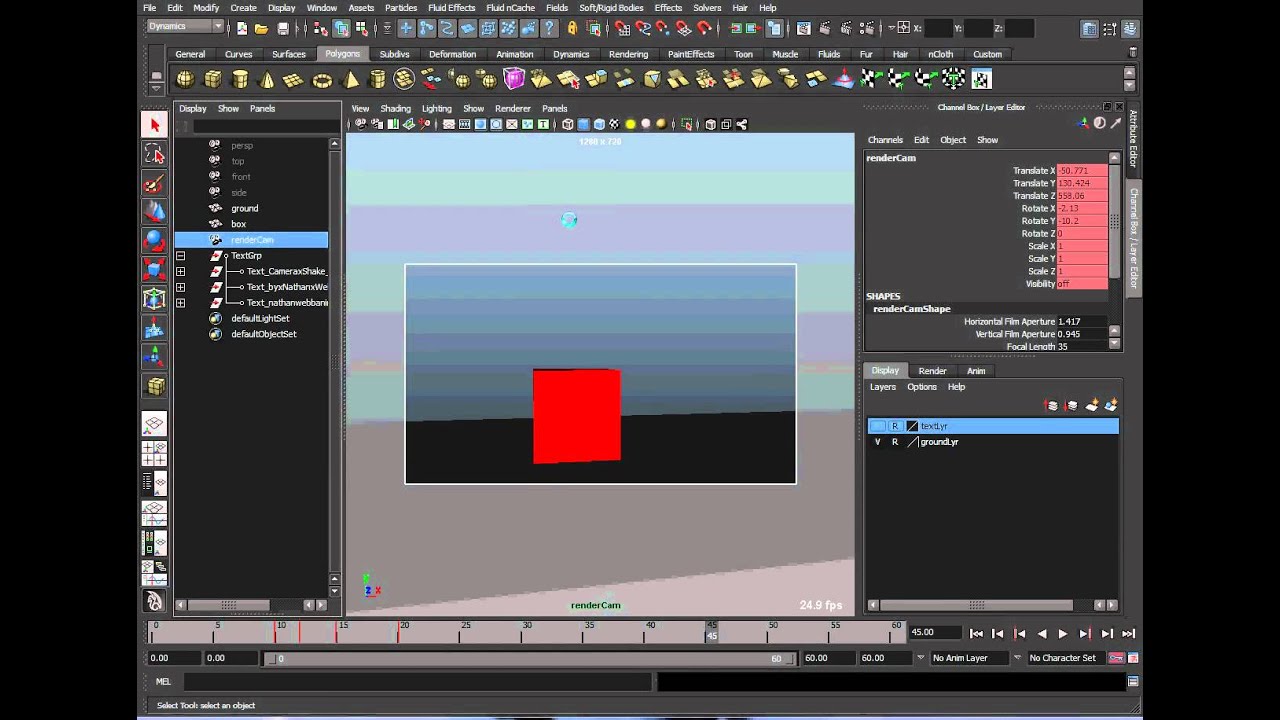This screenshot has width=1280, height=720.
Task: Create a polygon cone from shelf
Action: click(267, 79)
